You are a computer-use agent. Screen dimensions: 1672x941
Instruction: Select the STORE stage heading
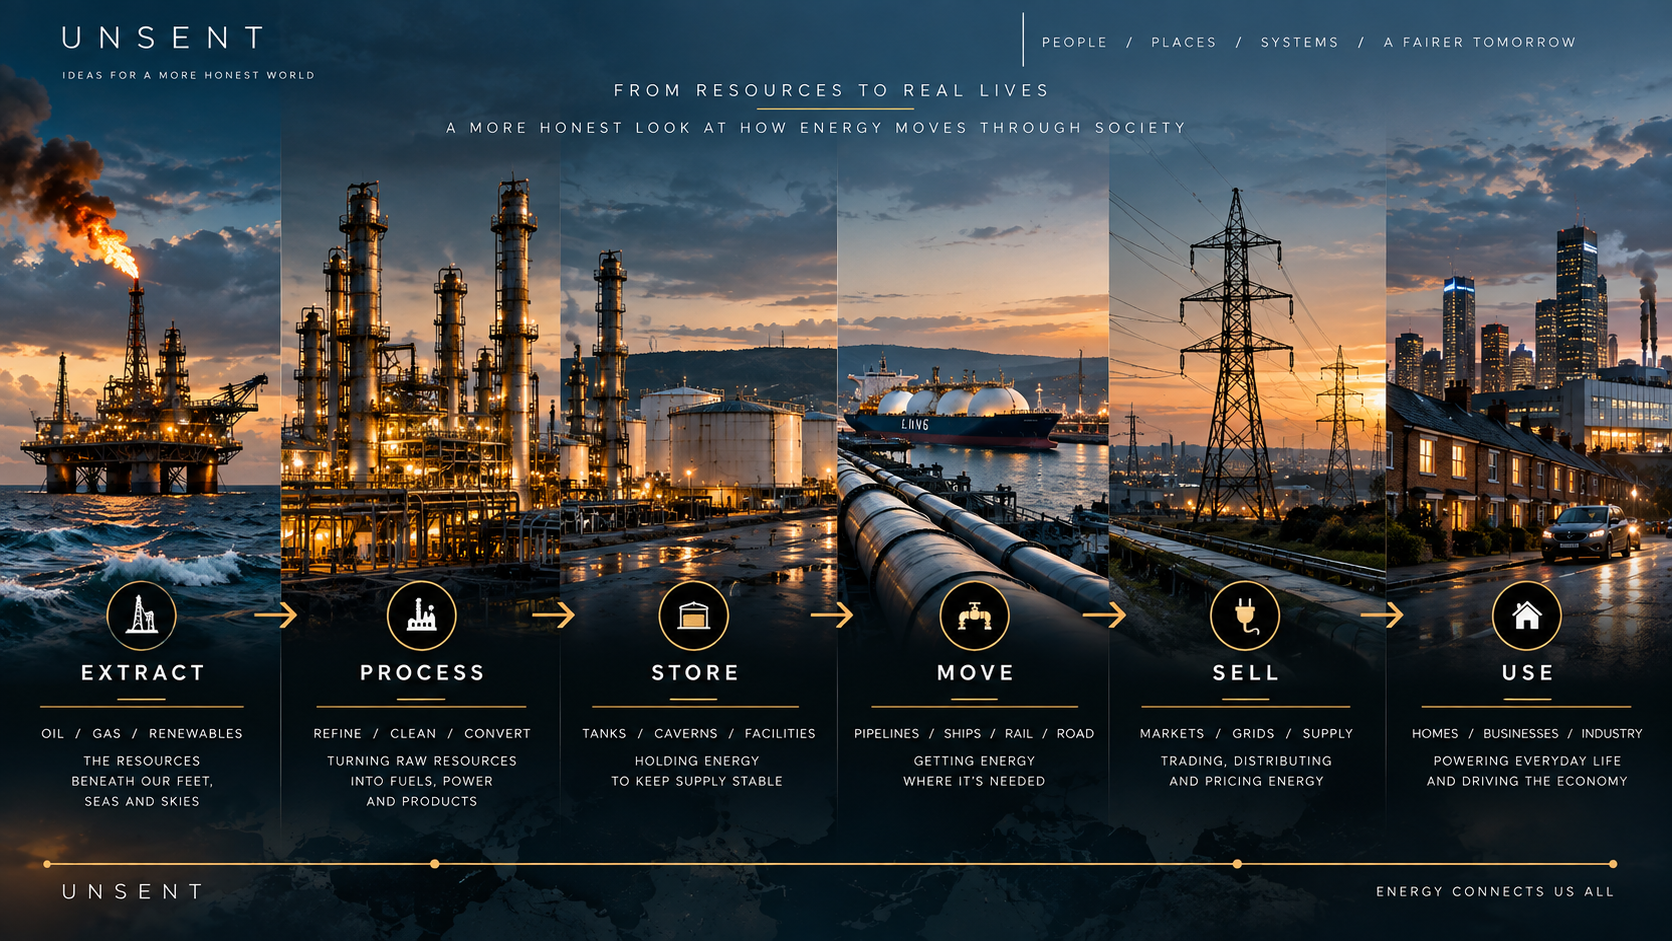pos(695,673)
